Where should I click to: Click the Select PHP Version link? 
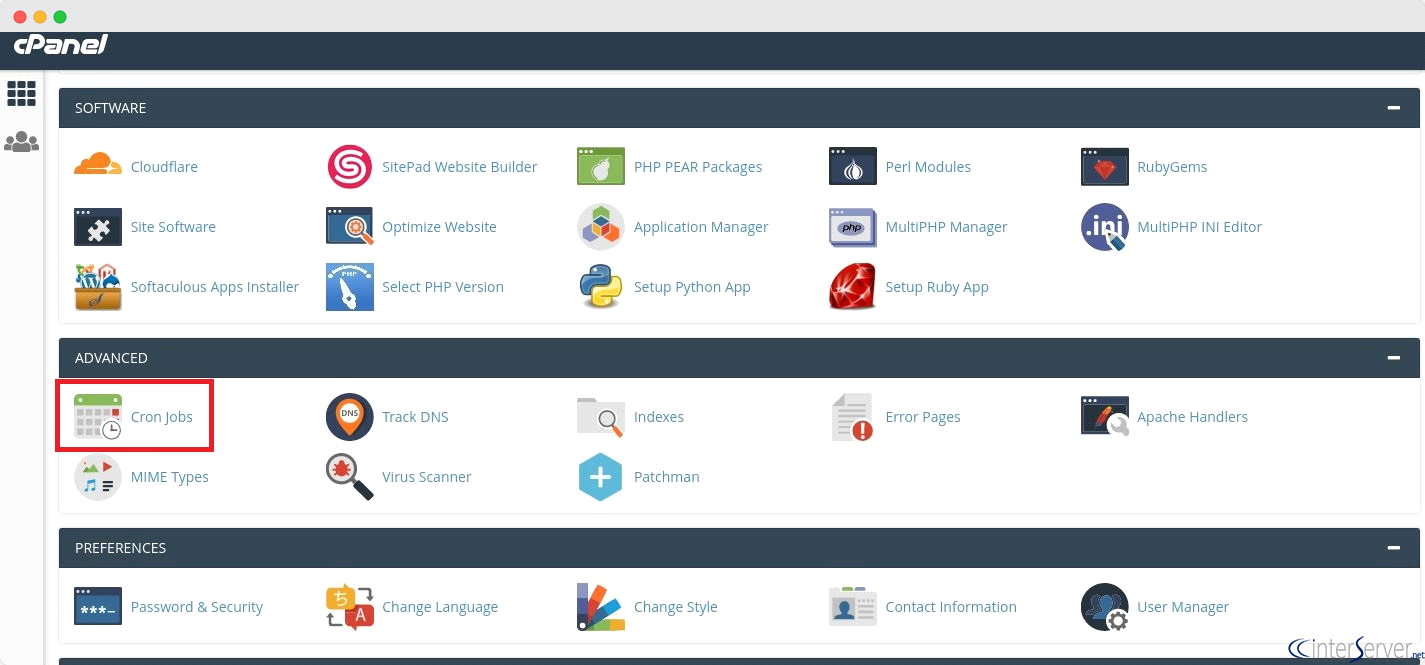tap(443, 287)
